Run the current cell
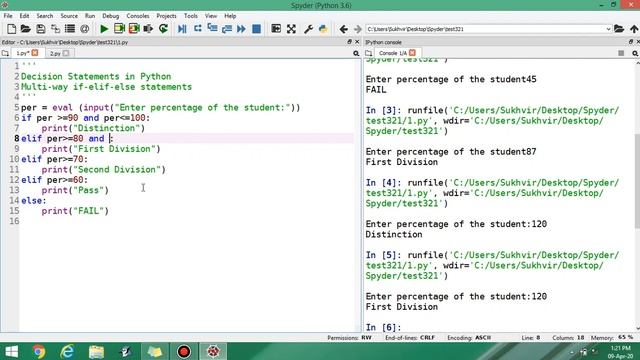Screen dimensions: 640x360 (119, 29)
